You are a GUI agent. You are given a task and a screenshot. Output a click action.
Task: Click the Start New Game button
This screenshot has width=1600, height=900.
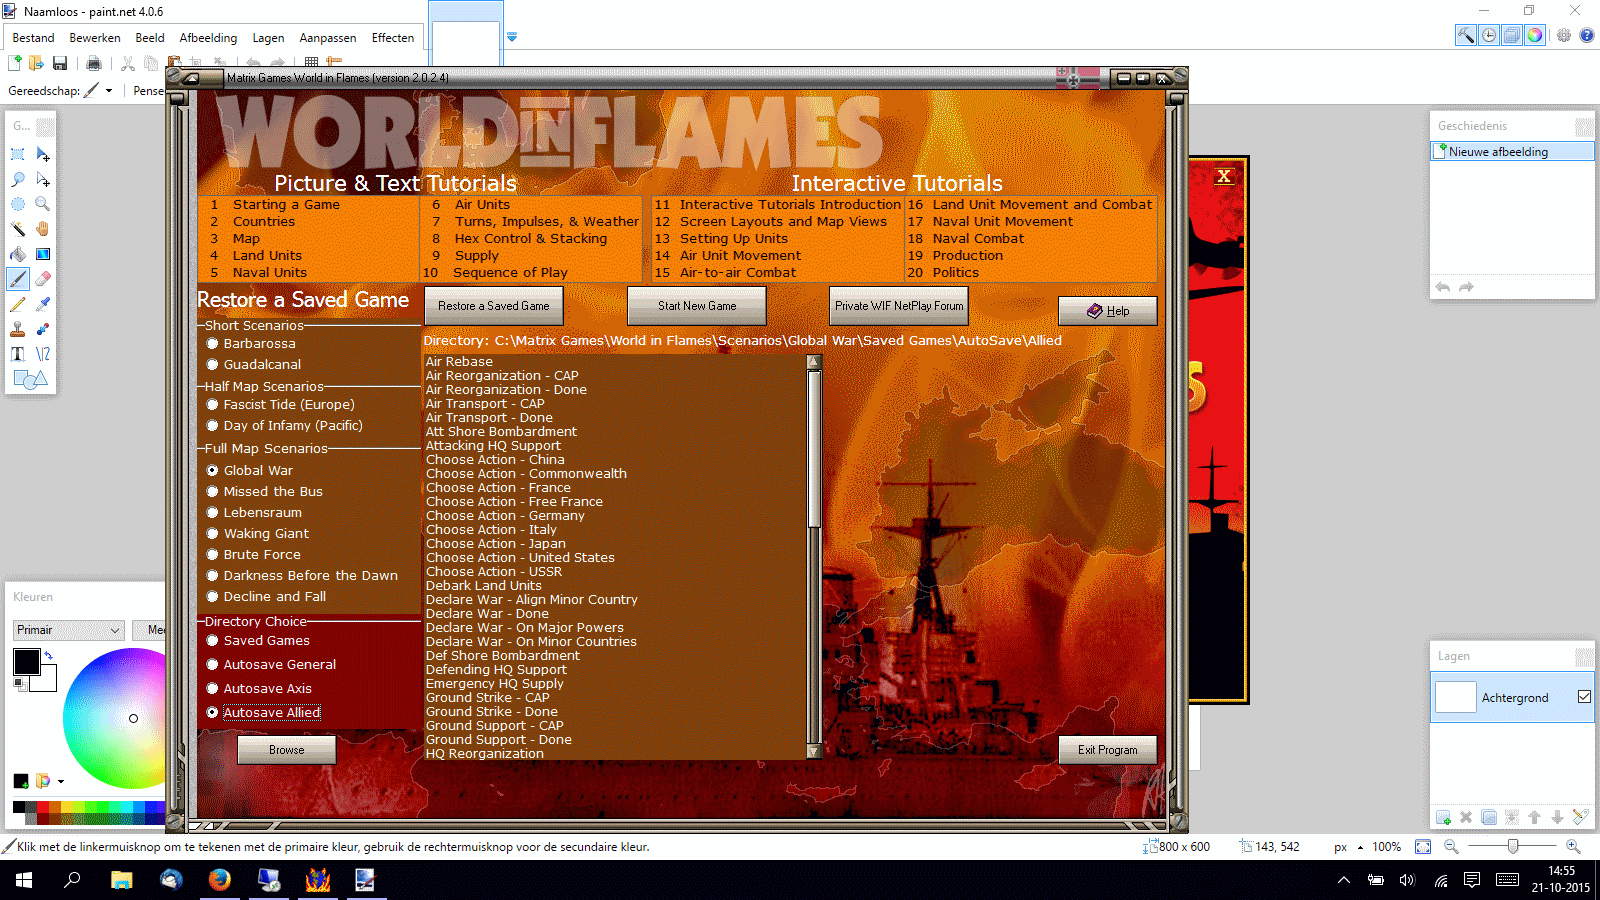click(x=697, y=306)
